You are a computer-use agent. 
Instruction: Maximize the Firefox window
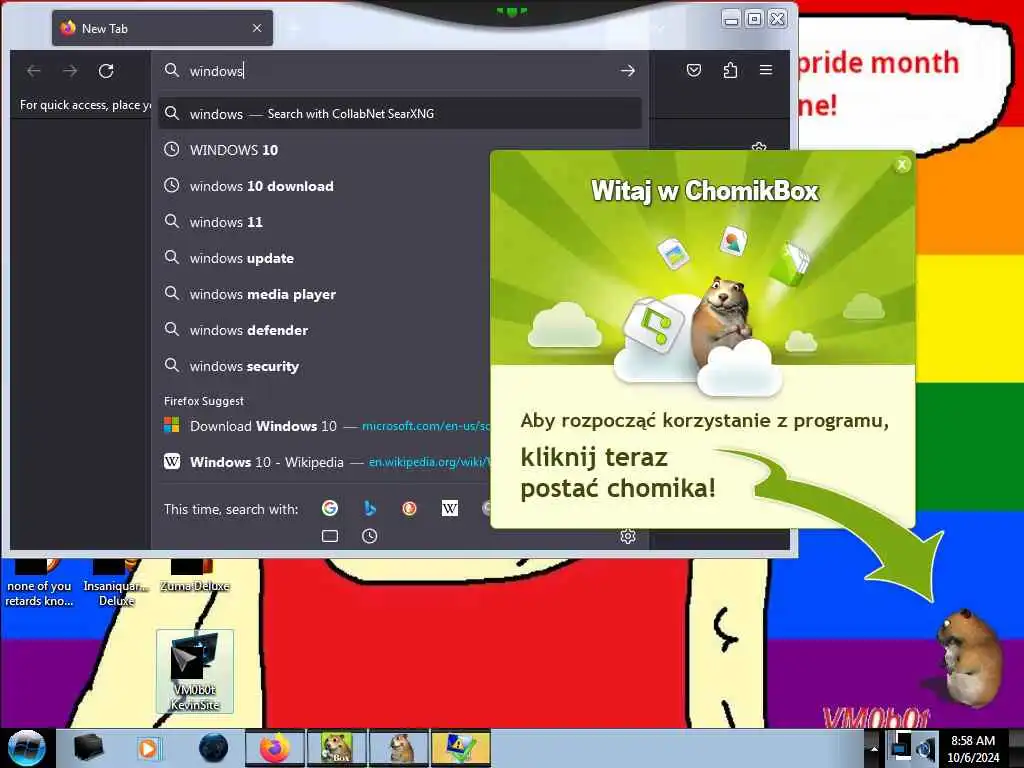pos(754,19)
